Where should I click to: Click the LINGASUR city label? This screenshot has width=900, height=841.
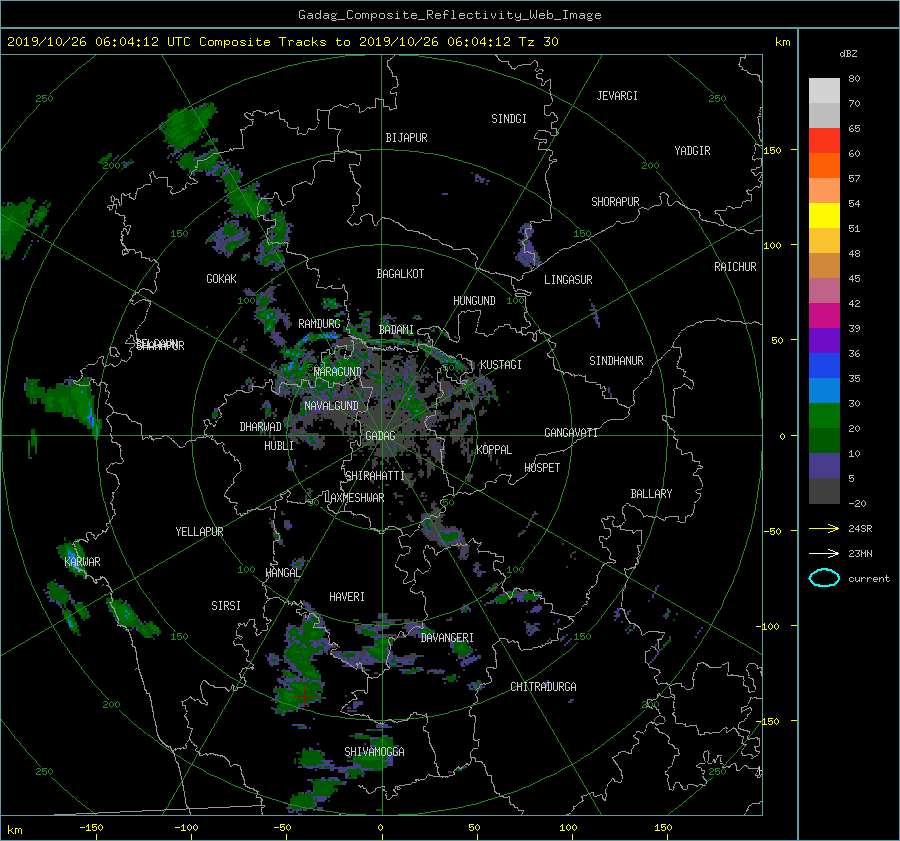[x=568, y=280]
